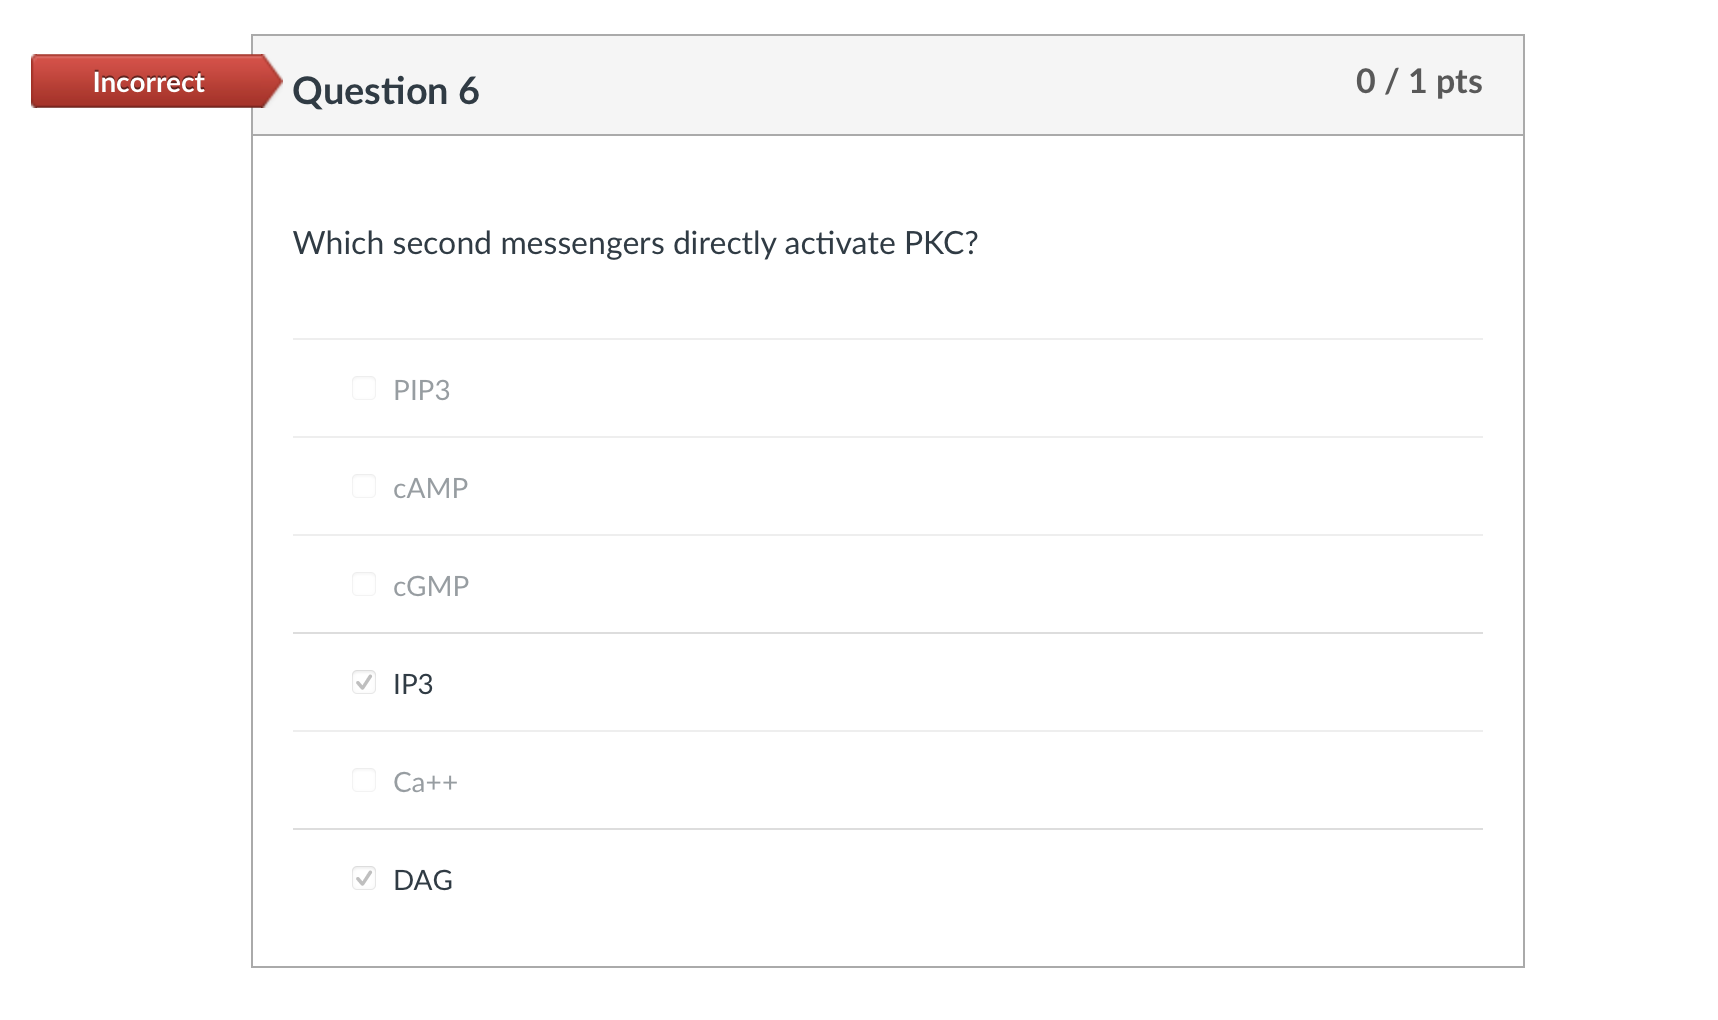Select the Question 6 header
This screenshot has height=1020, width=1718.
(386, 90)
